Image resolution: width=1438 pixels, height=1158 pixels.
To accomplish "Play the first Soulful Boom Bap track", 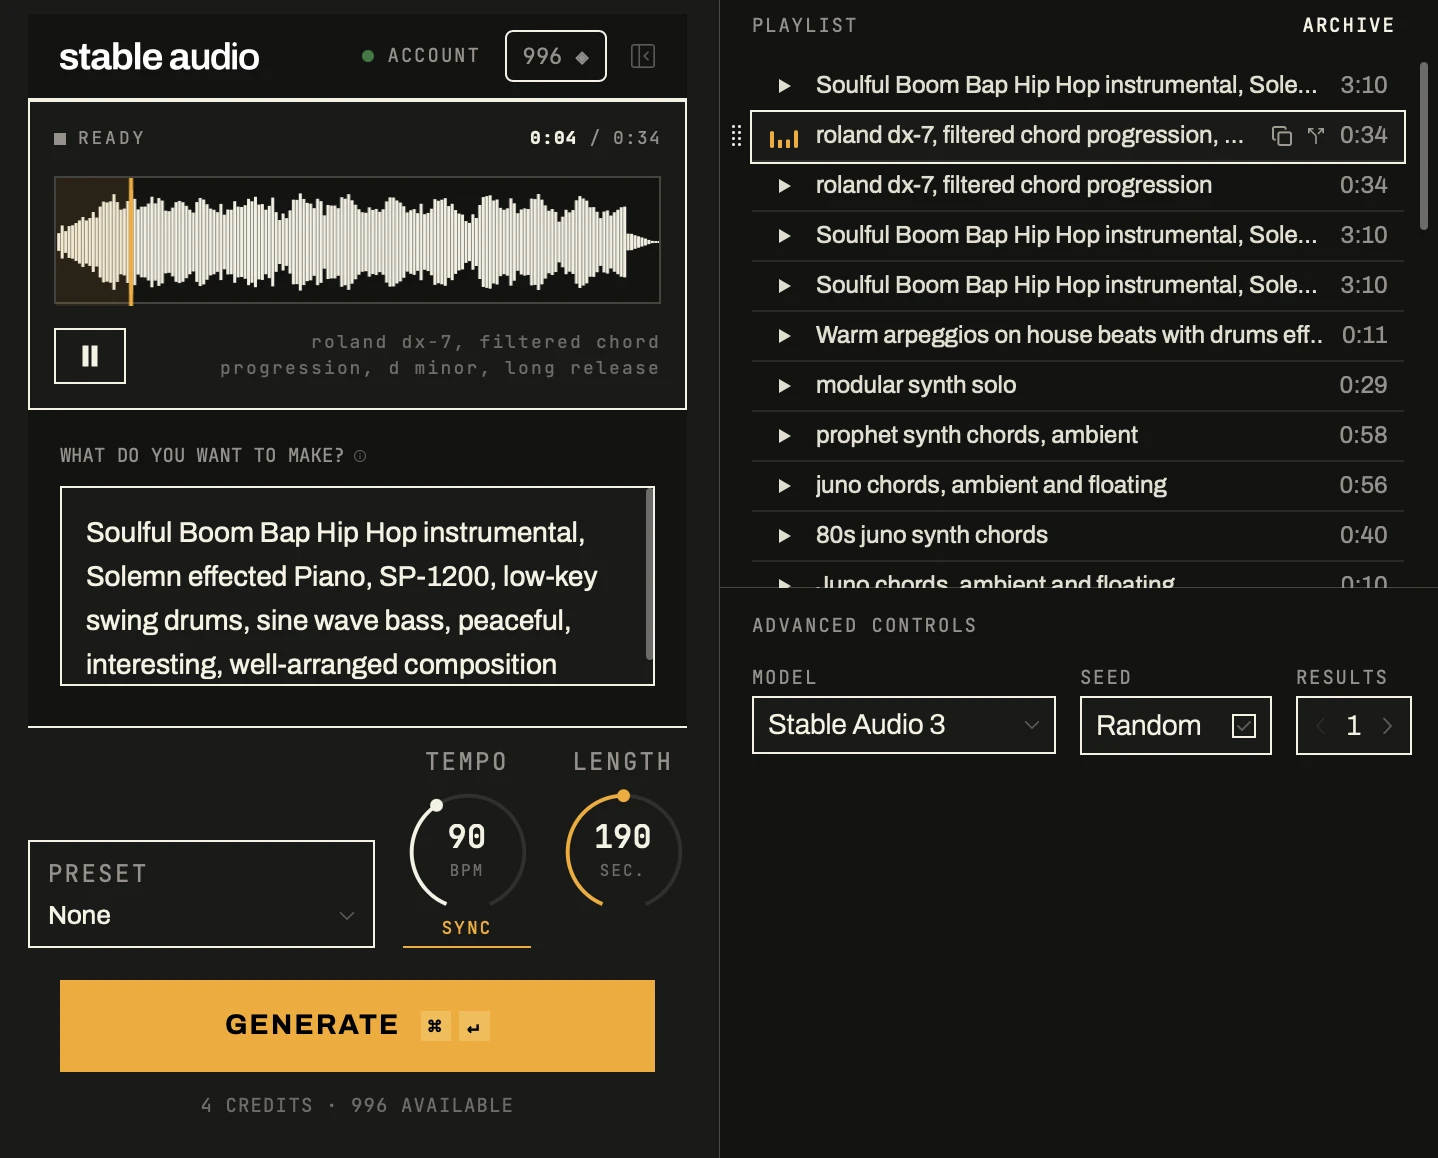I will (785, 86).
